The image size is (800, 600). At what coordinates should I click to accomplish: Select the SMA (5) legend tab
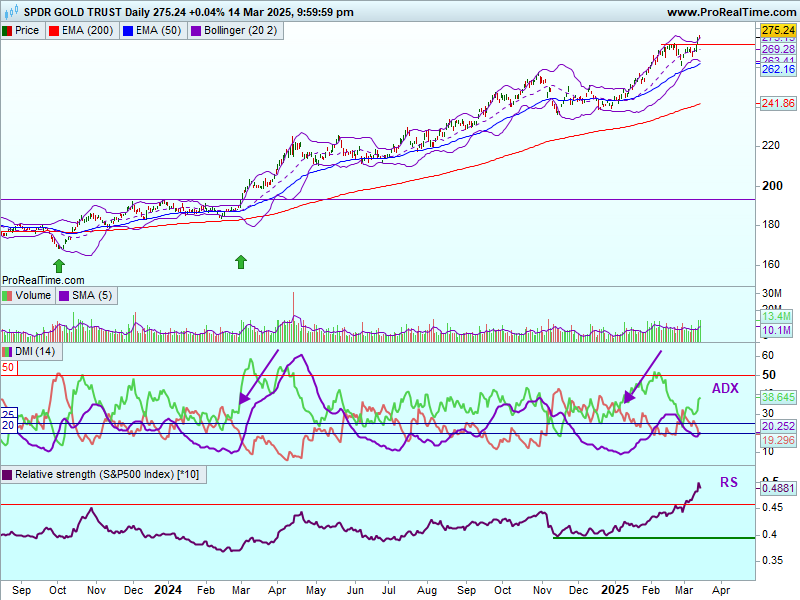coord(85,296)
